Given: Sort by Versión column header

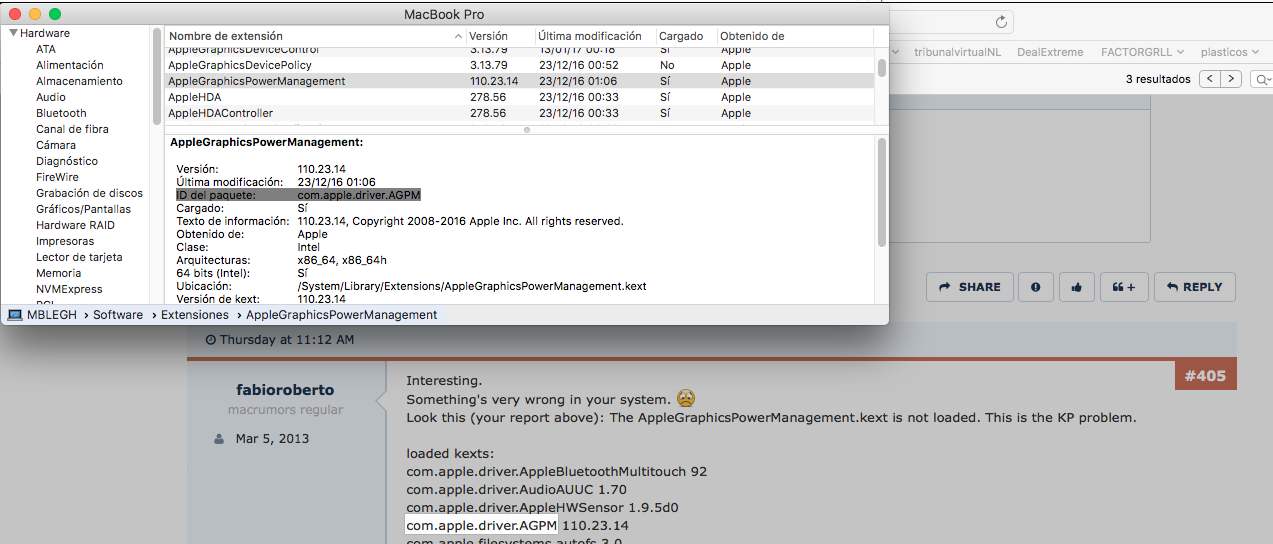Looking at the screenshot, I should [x=500, y=36].
